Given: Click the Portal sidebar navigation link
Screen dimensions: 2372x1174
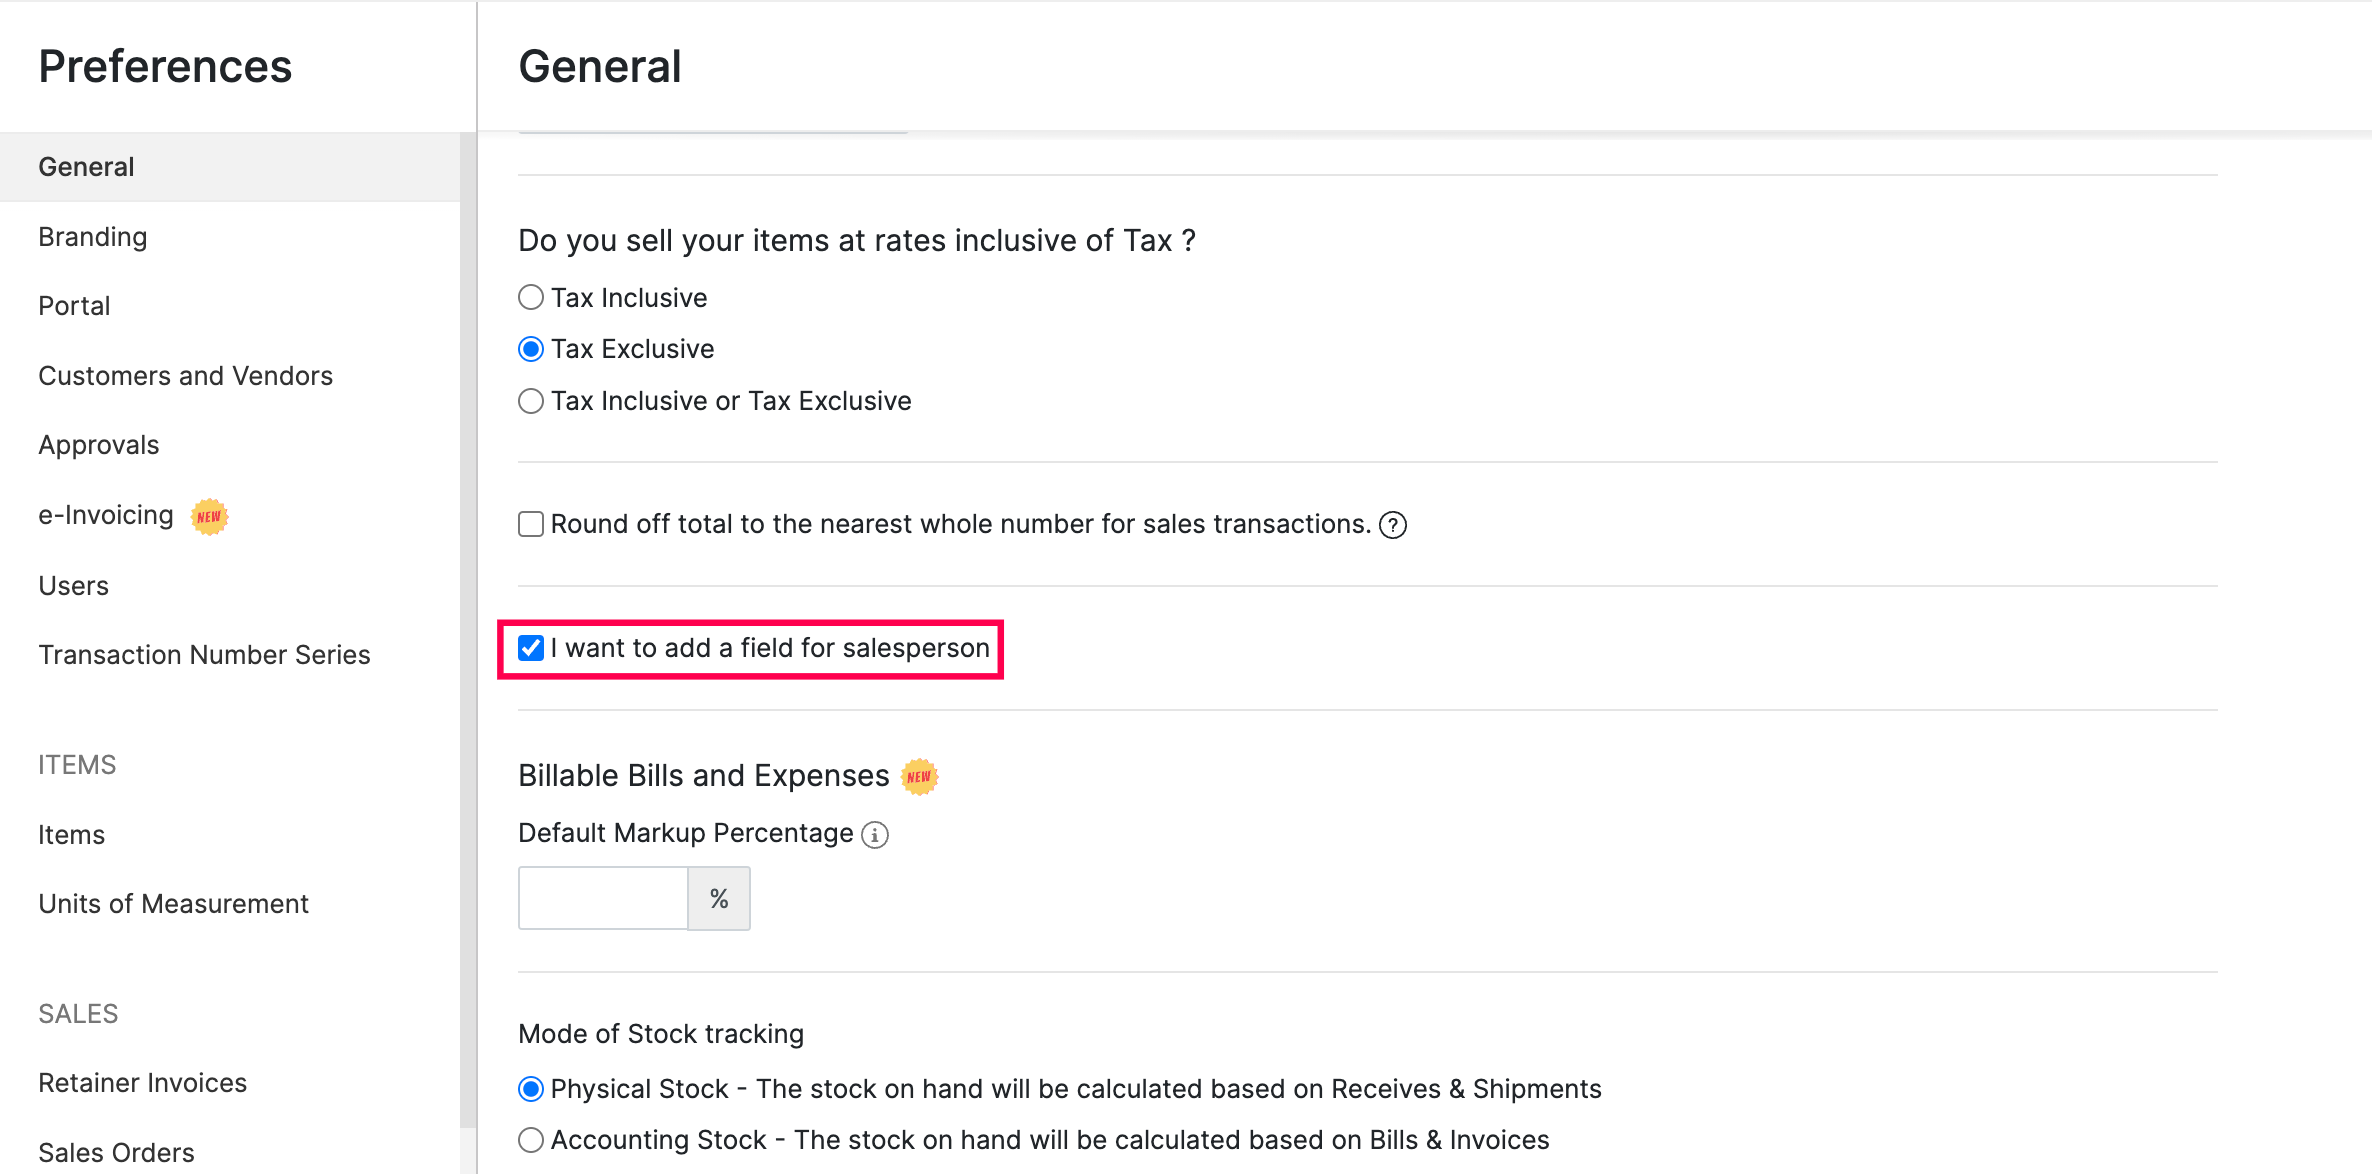Looking at the screenshot, I should [79, 306].
